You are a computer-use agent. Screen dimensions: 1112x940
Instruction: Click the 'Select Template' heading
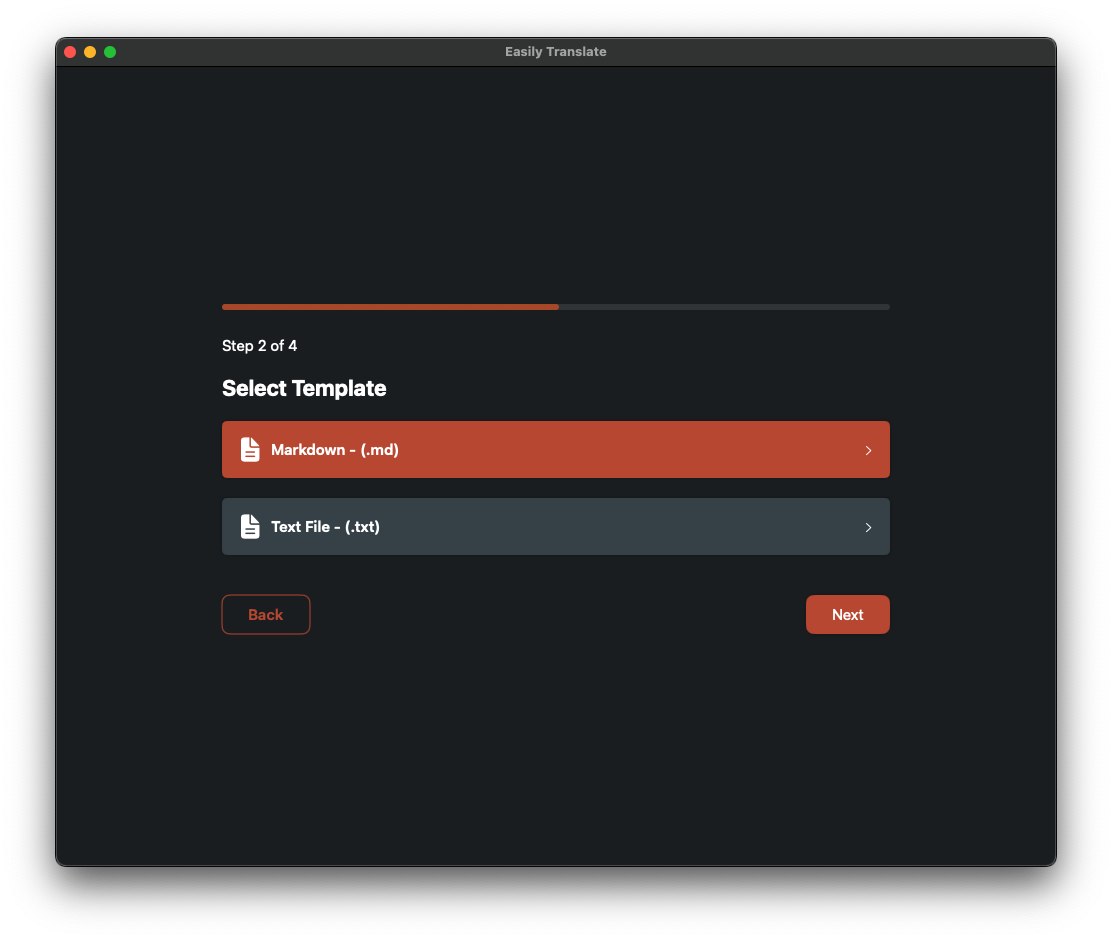pos(304,388)
